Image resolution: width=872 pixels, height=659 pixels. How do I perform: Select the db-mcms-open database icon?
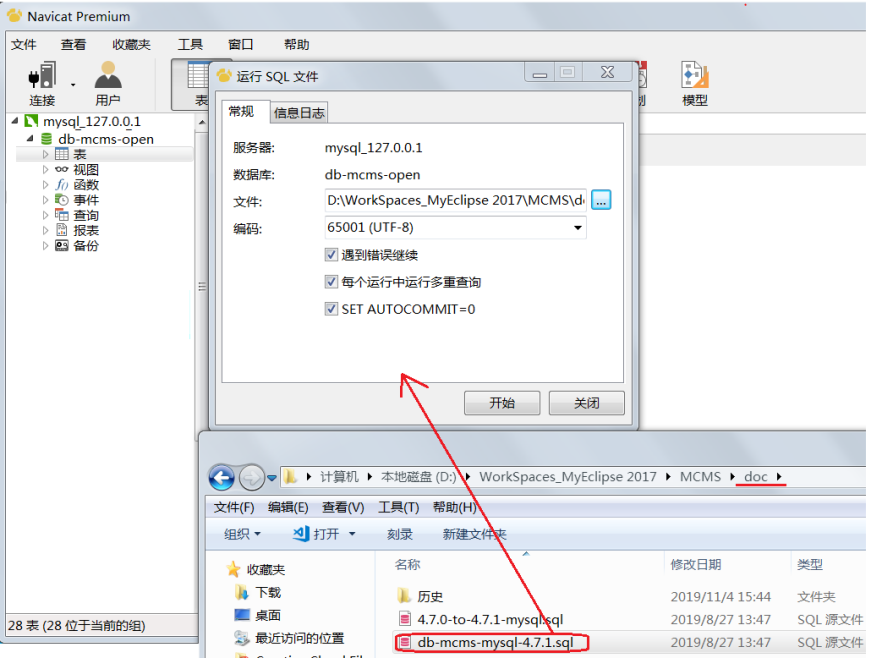pos(47,139)
